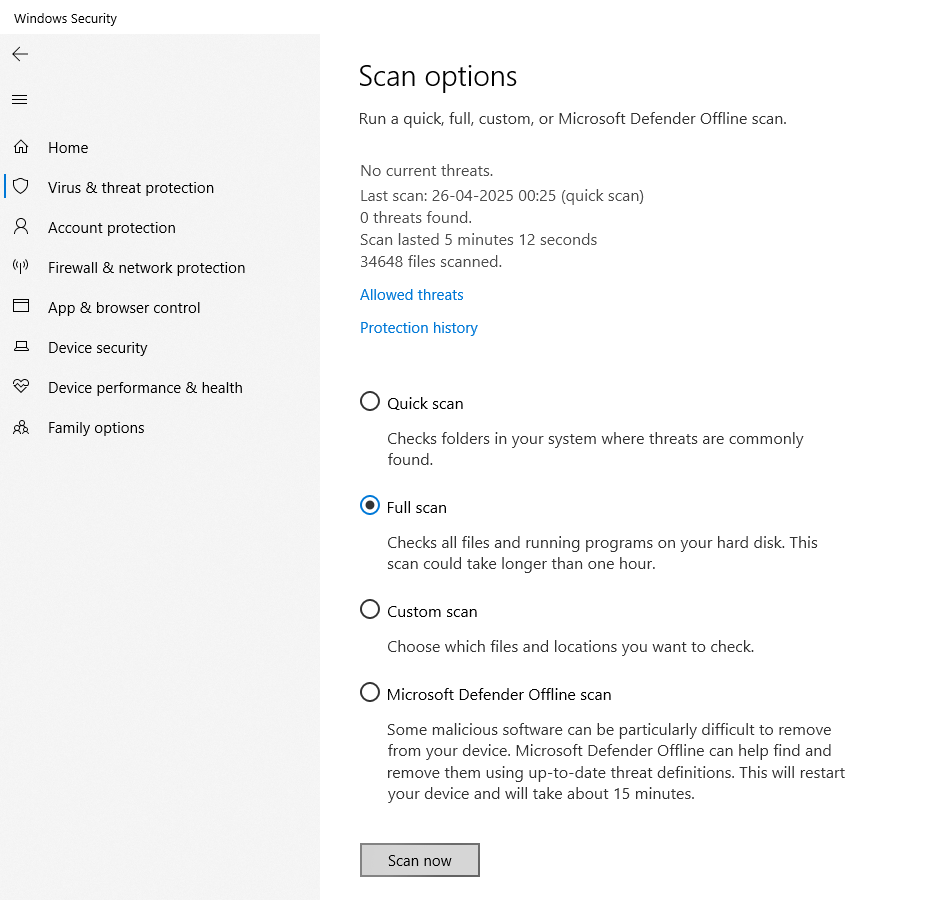The width and height of the screenshot is (952, 900).
Task: Click the Full scan description text
Action: click(x=602, y=553)
